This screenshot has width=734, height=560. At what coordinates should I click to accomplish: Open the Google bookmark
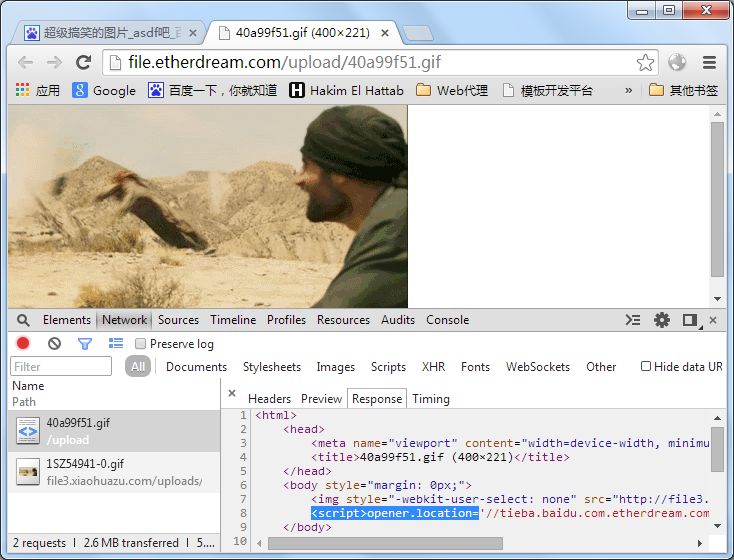point(104,90)
